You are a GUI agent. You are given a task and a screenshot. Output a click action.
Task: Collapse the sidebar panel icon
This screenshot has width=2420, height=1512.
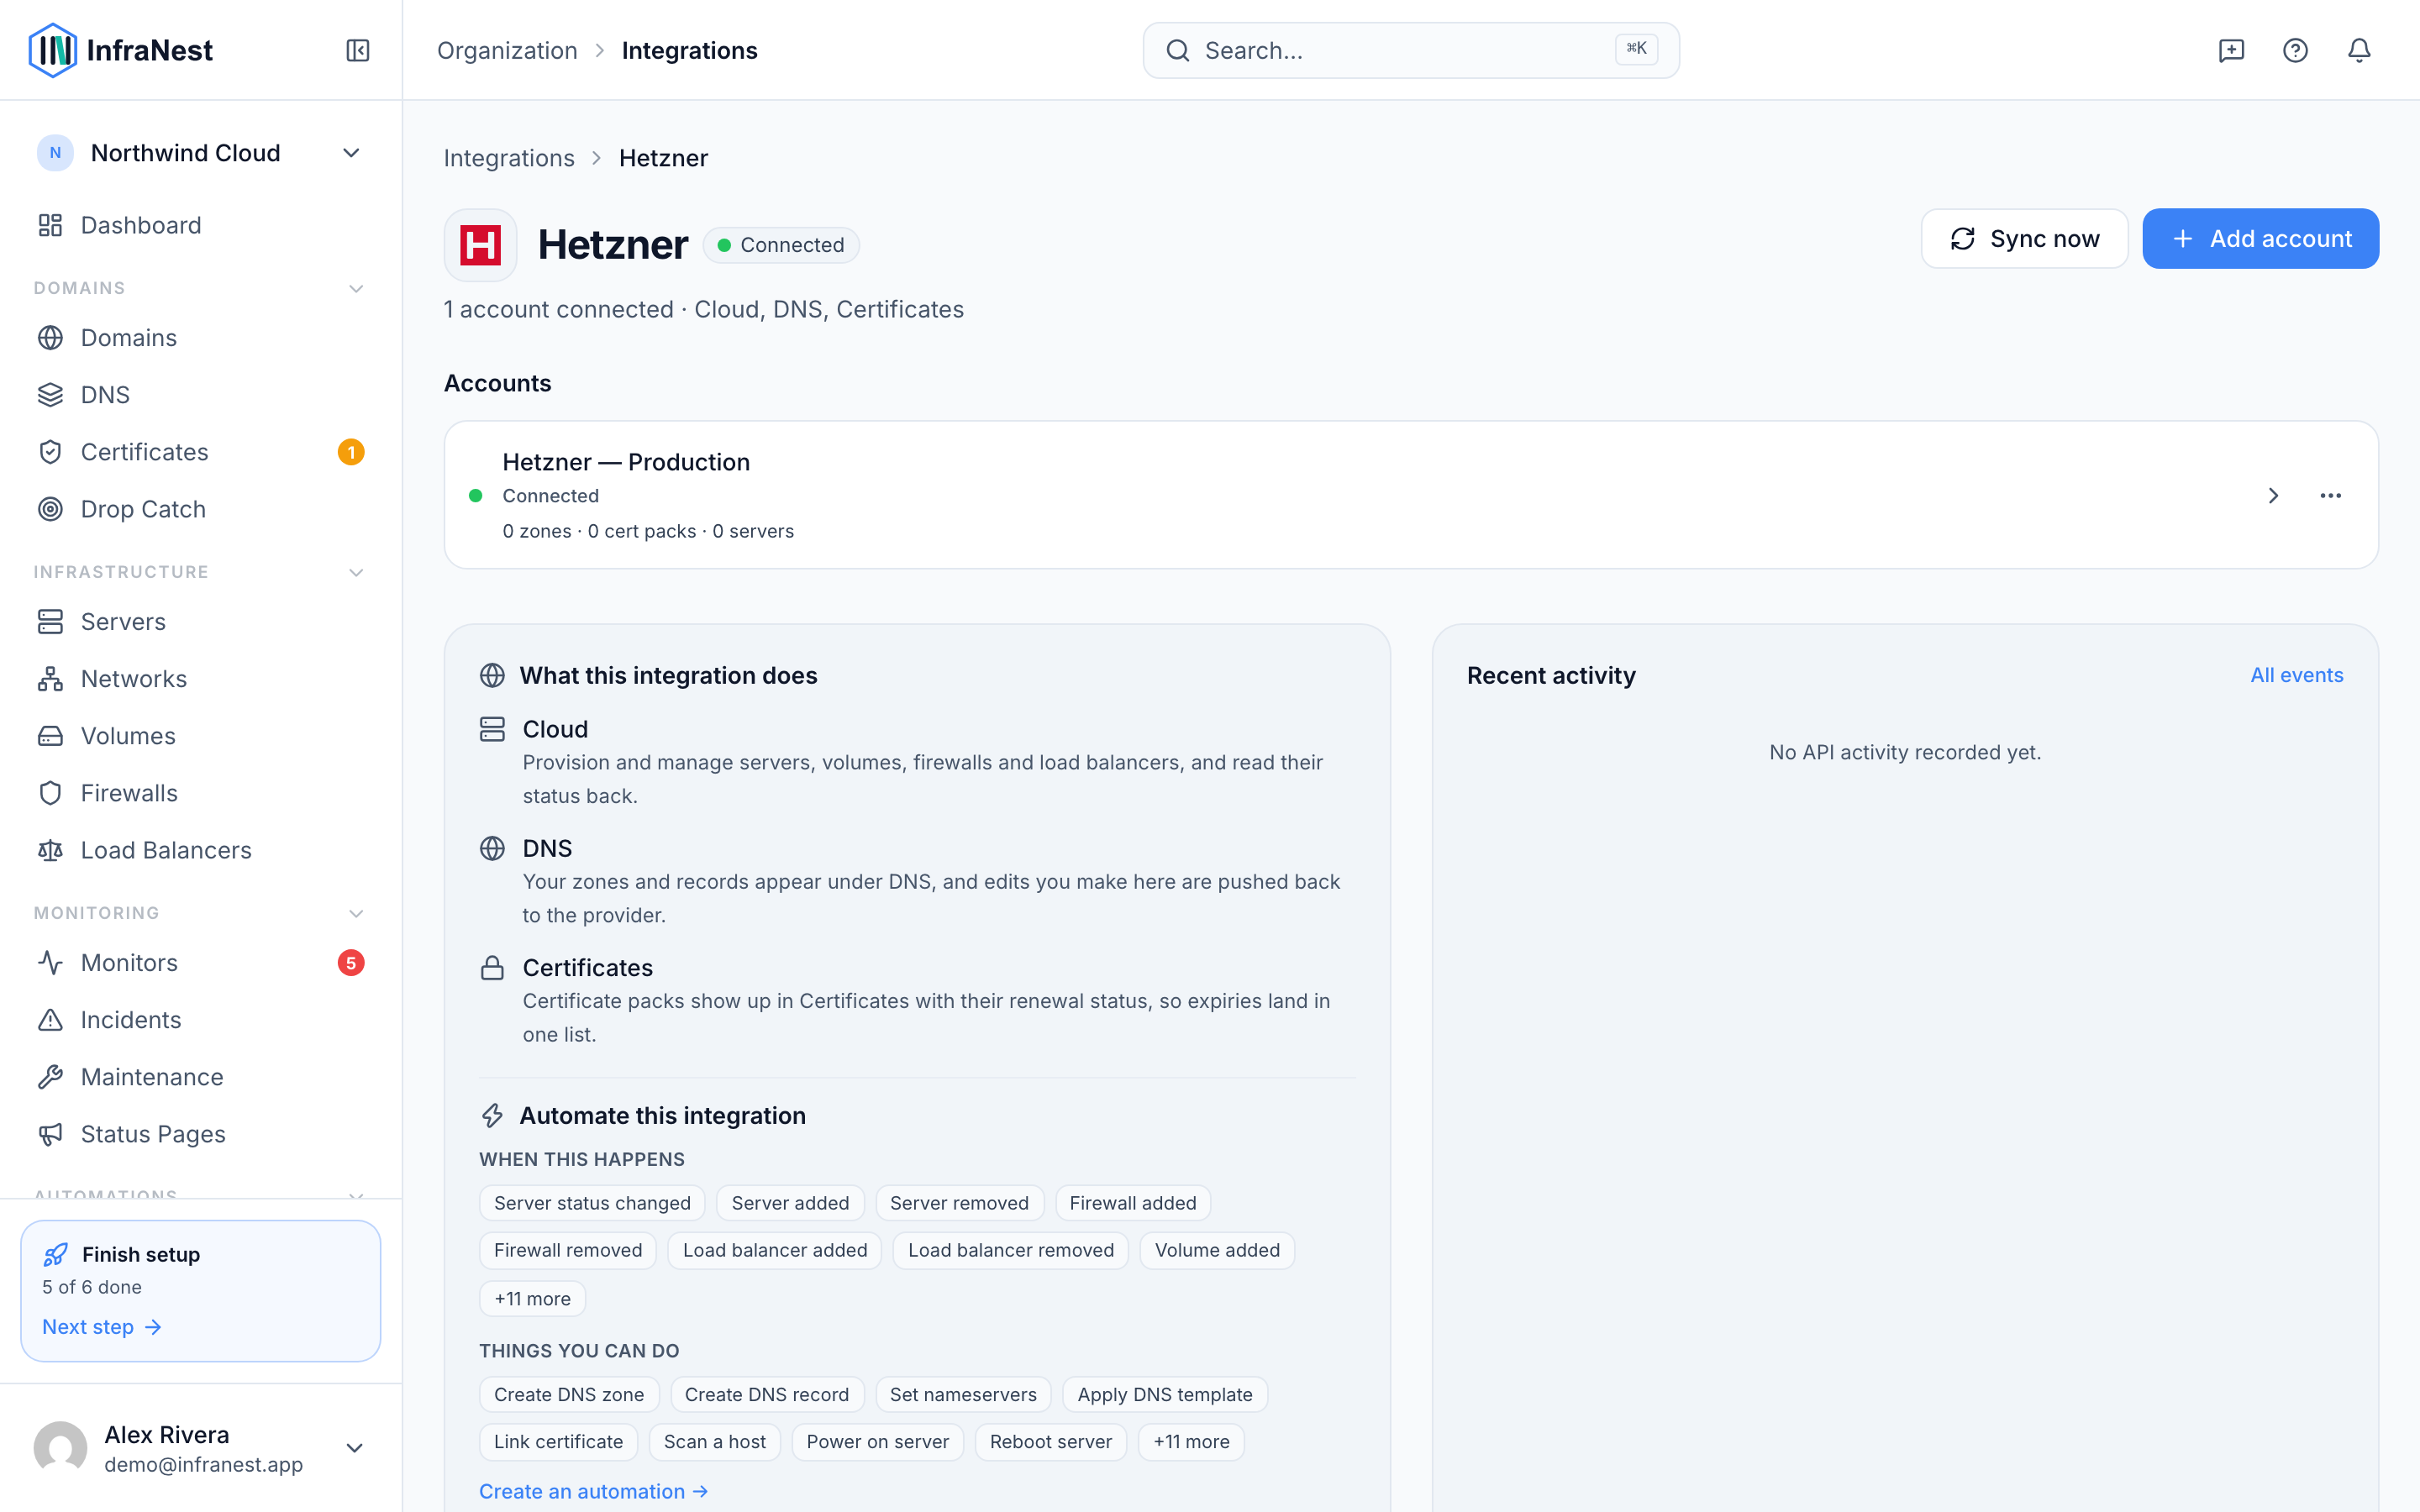(x=358, y=50)
